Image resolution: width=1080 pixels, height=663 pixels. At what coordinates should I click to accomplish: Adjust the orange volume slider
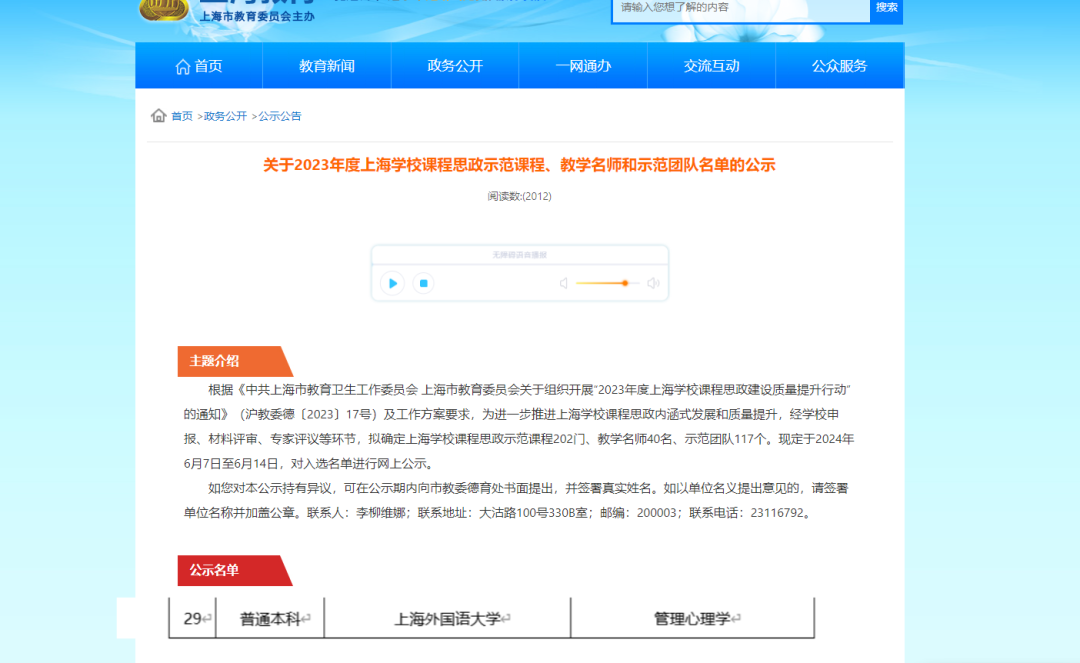pyautogui.click(x=624, y=284)
